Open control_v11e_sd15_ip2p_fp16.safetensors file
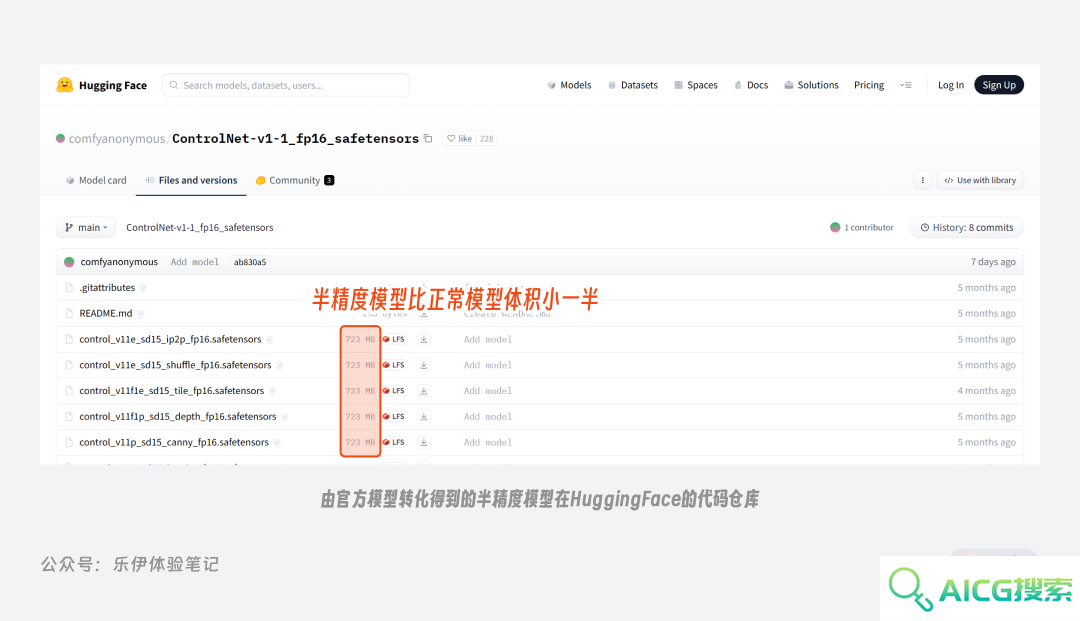 (170, 339)
